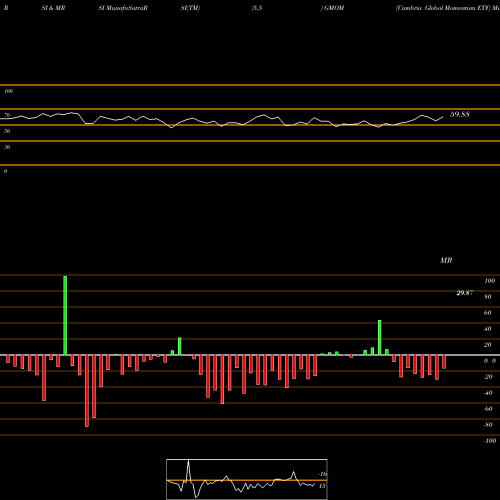Click the RSI 70 level label
Viewport: 500px width, 500px height.
click(x=7, y=115)
